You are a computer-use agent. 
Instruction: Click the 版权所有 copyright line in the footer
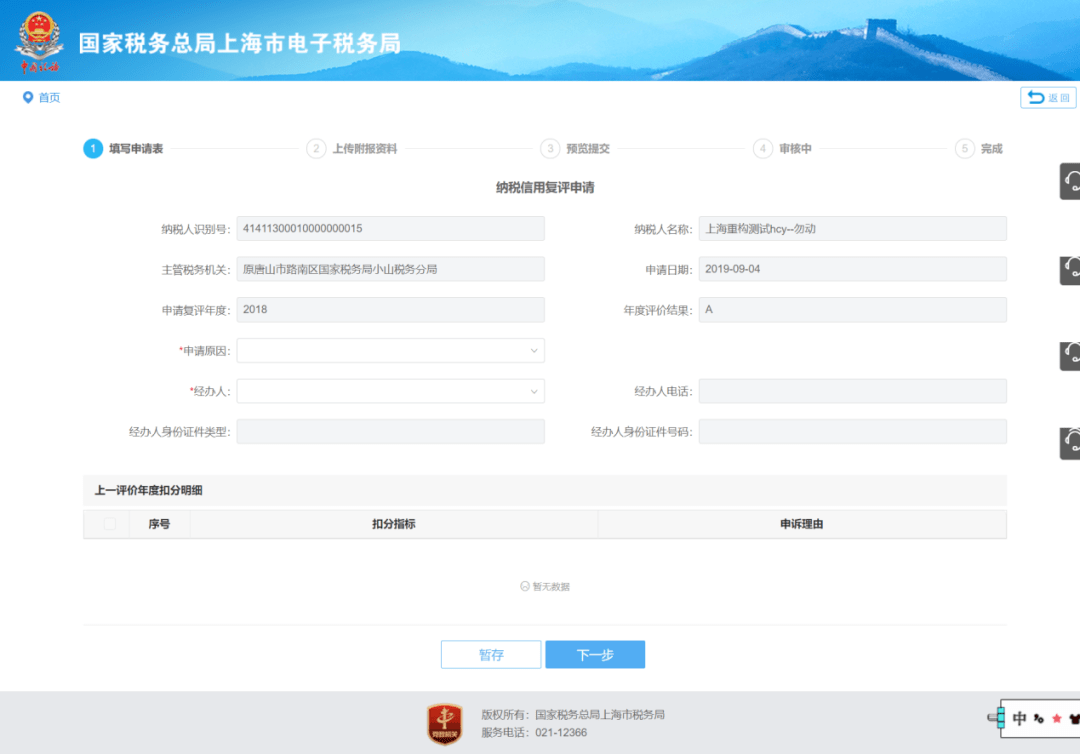[x=572, y=715]
